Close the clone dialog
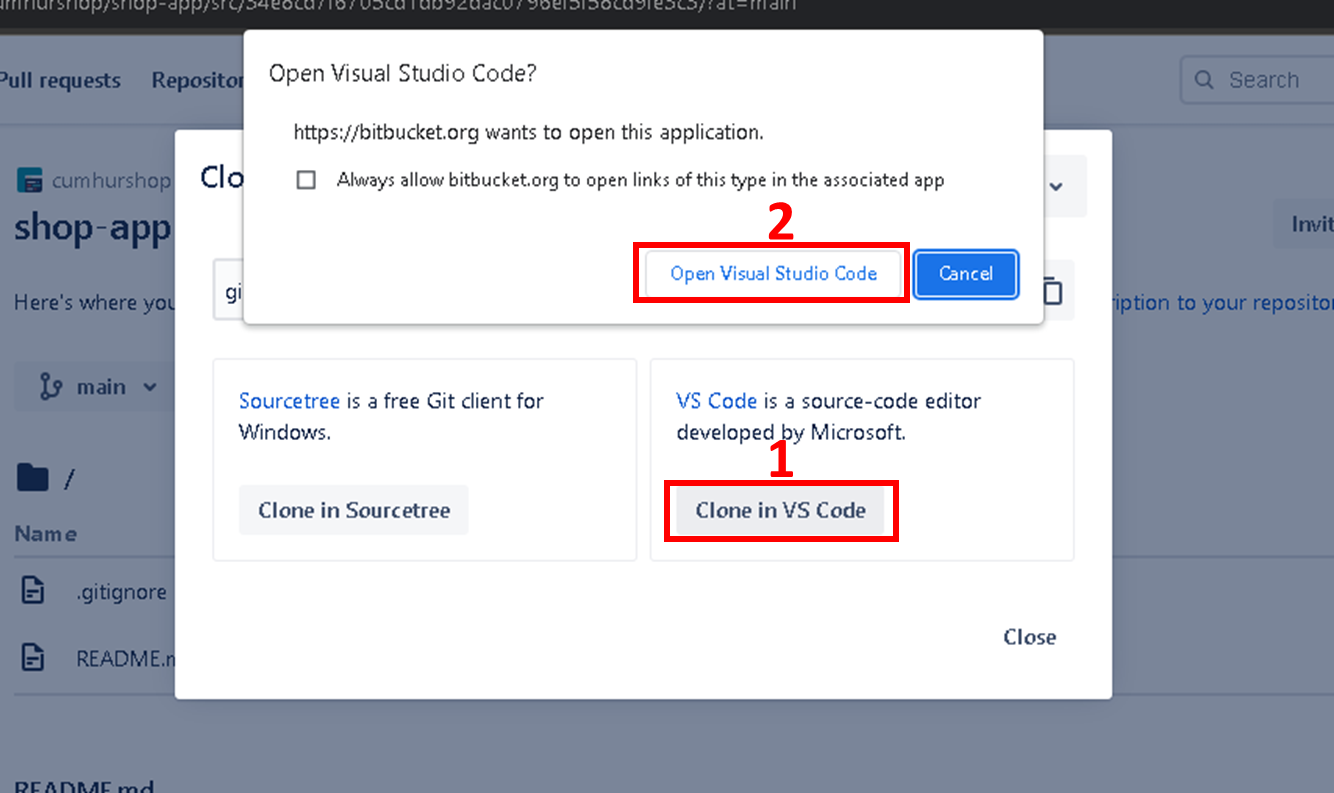 point(1030,637)
